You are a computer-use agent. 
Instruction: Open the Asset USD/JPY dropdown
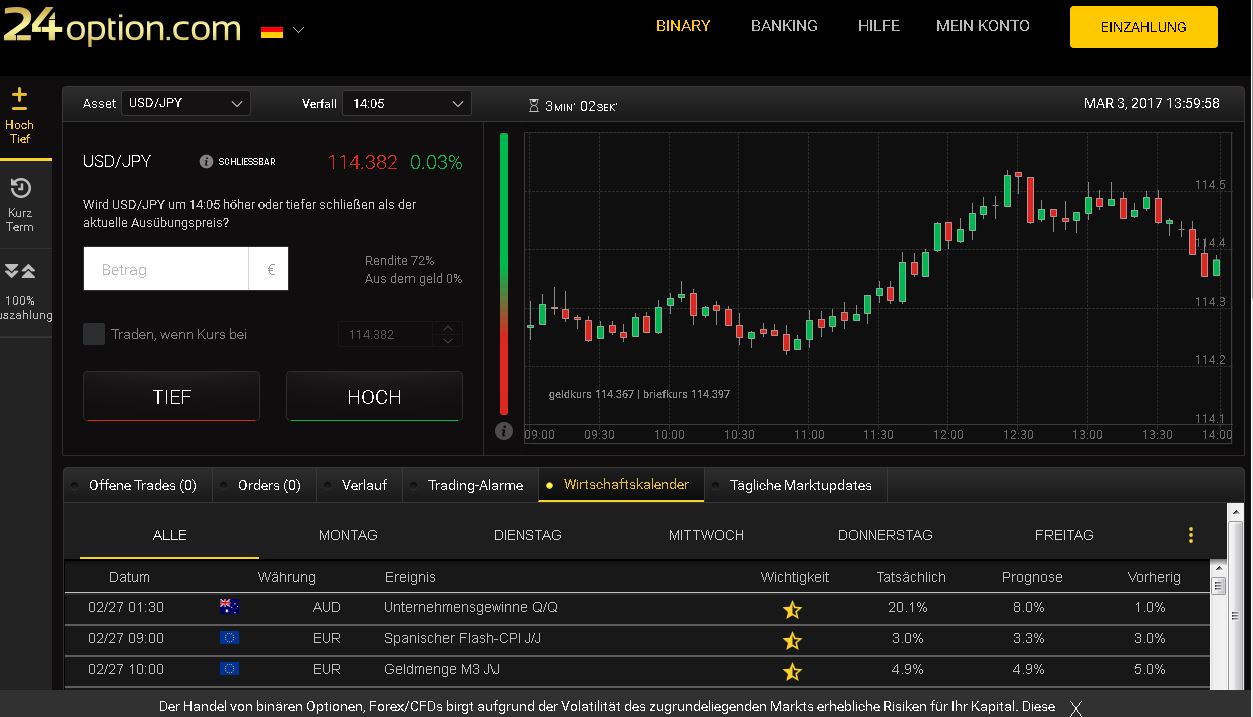click(186, 103)
